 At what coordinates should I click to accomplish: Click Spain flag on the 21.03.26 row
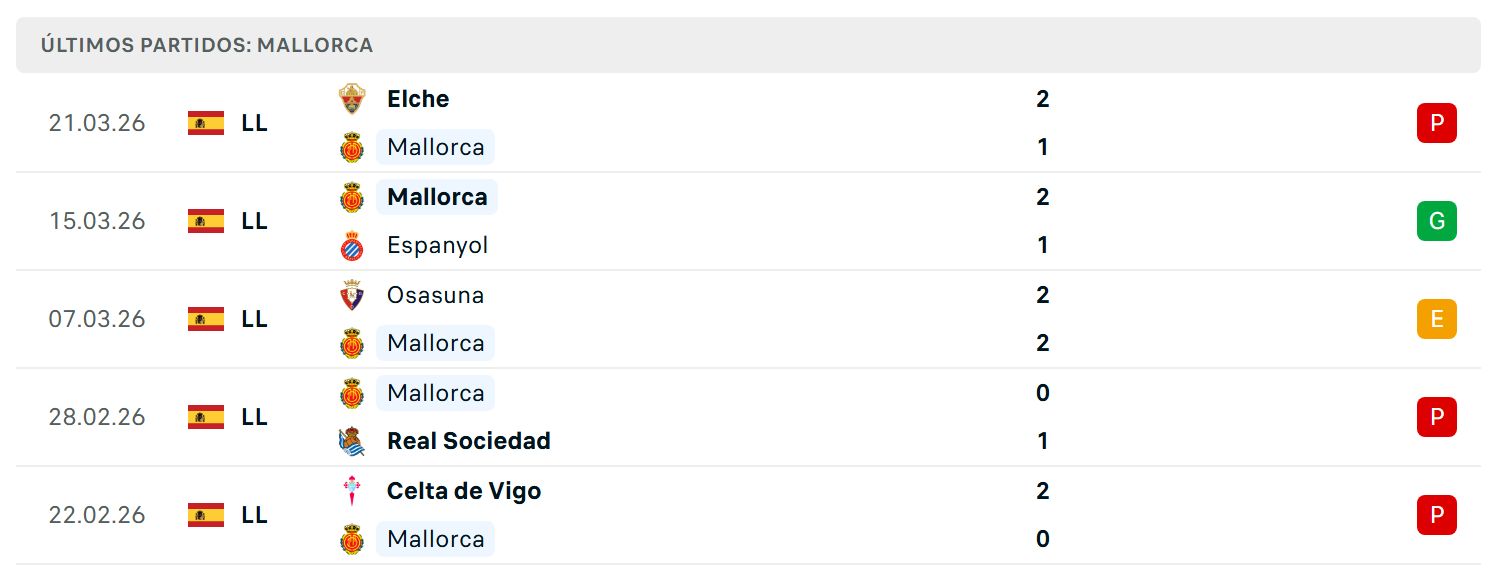click(x=206, y=123)
